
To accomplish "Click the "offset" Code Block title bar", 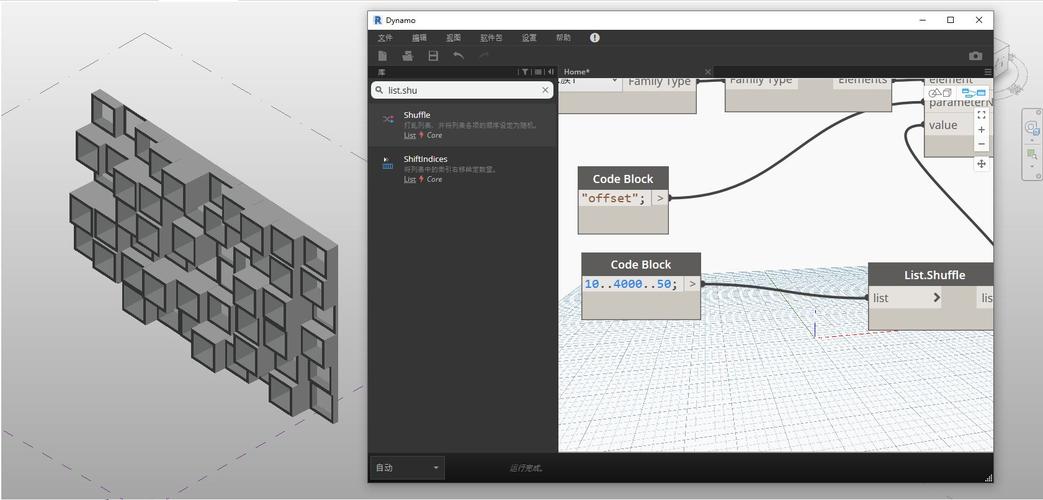I will [623, 179].
